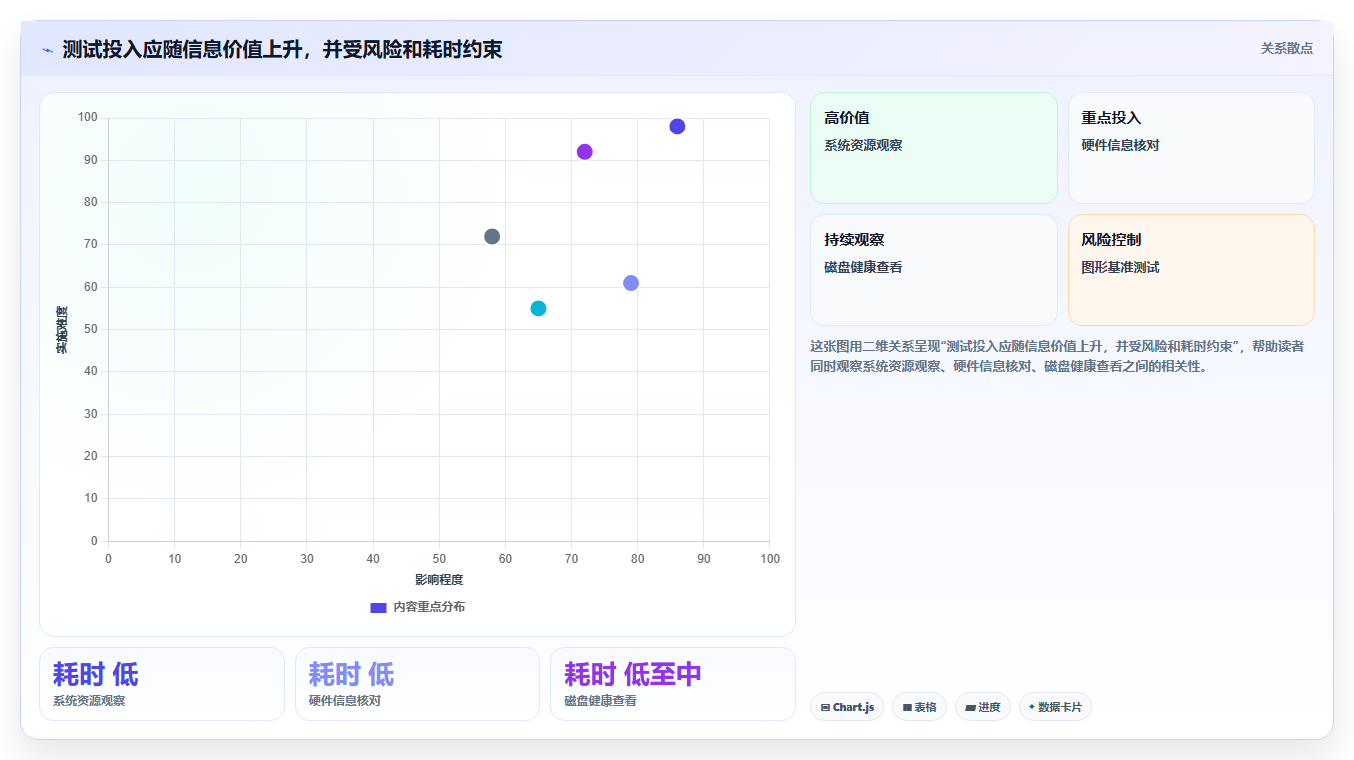Open the 风险控制 card
Viewport: 1354px width, 760px height.
pyautogui.click(x=1191, y=270)
